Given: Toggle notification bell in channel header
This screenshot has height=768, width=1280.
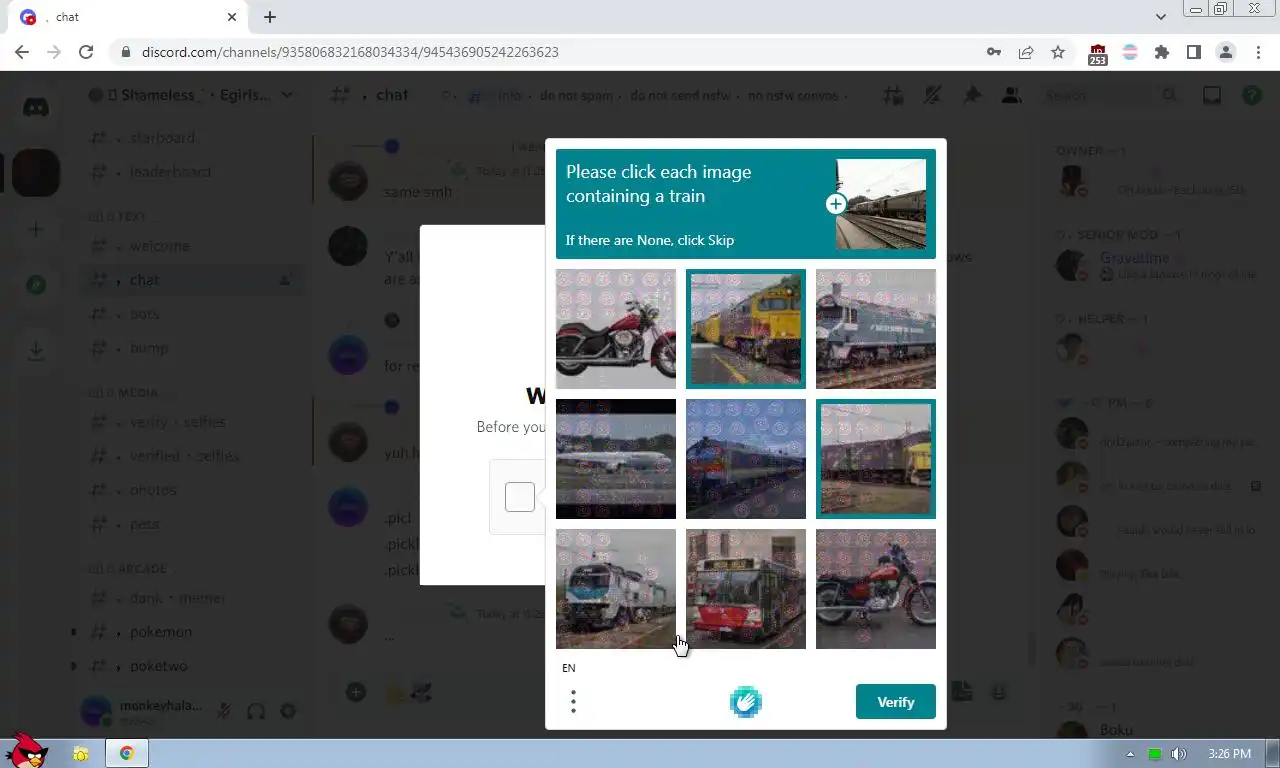Looking at the screenshot, I should click(x=932, y=95).
